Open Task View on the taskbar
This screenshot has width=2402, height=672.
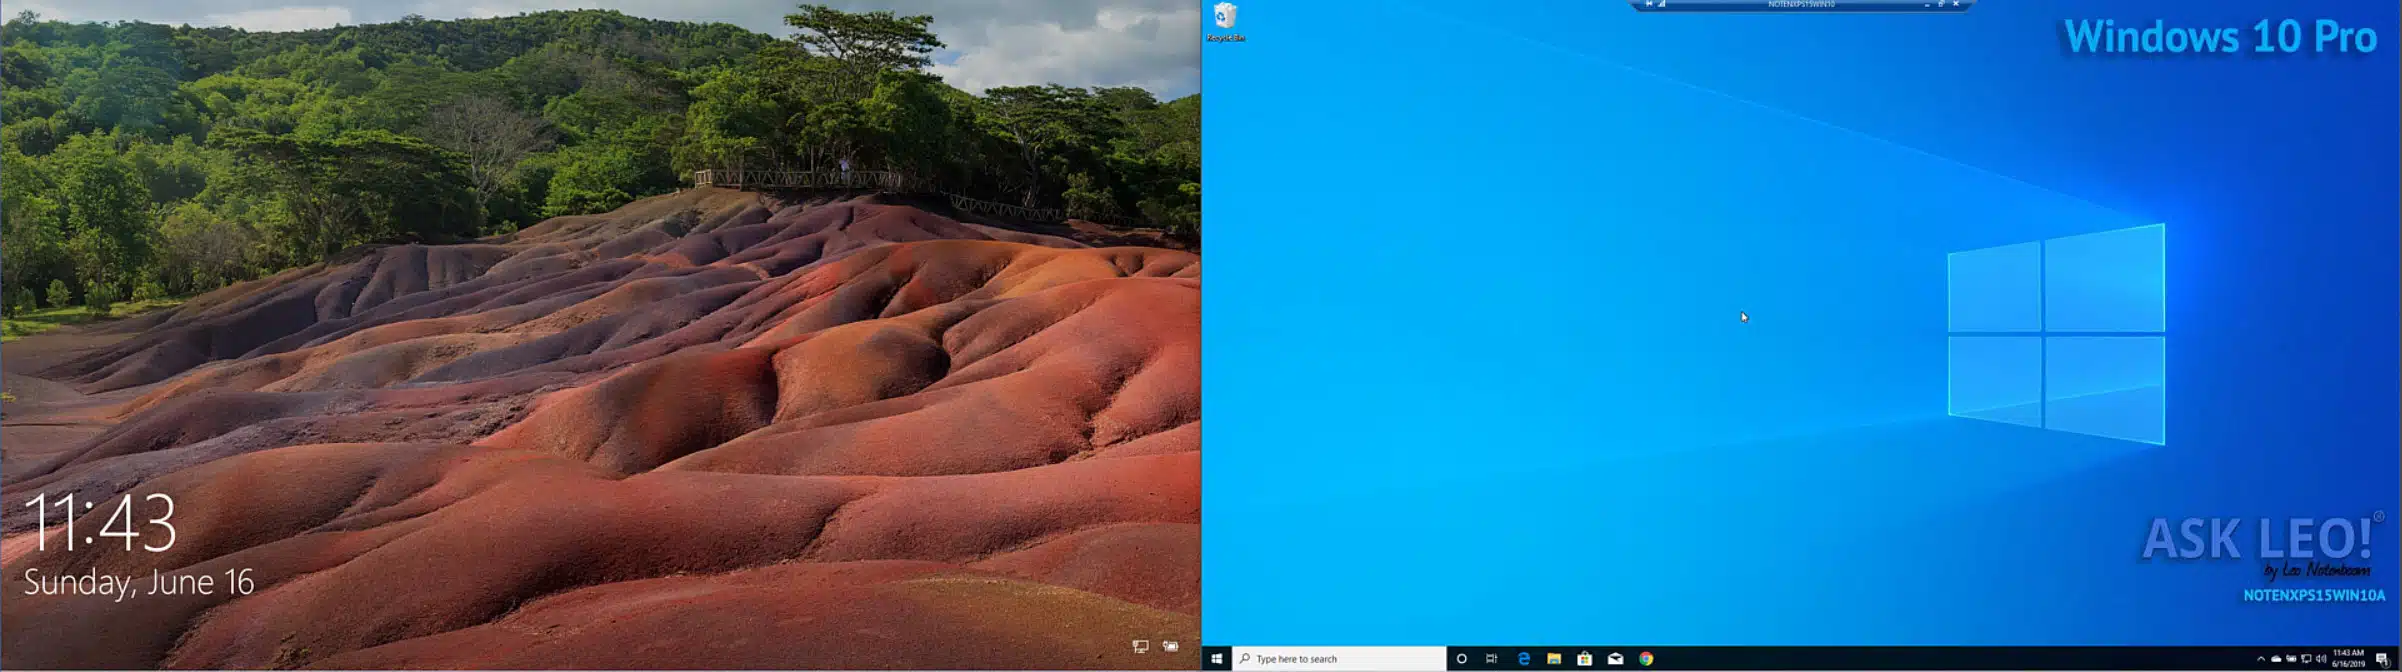(1491, 659)
